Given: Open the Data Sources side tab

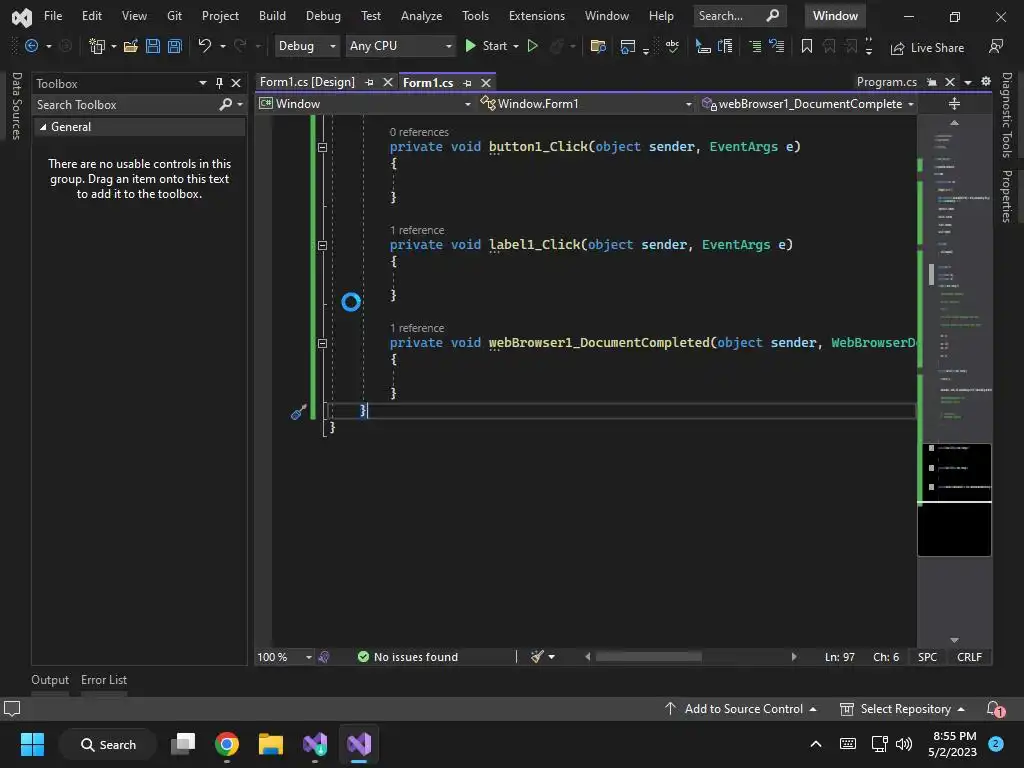Looking at the screenshot, I should [x=17, y=106].
